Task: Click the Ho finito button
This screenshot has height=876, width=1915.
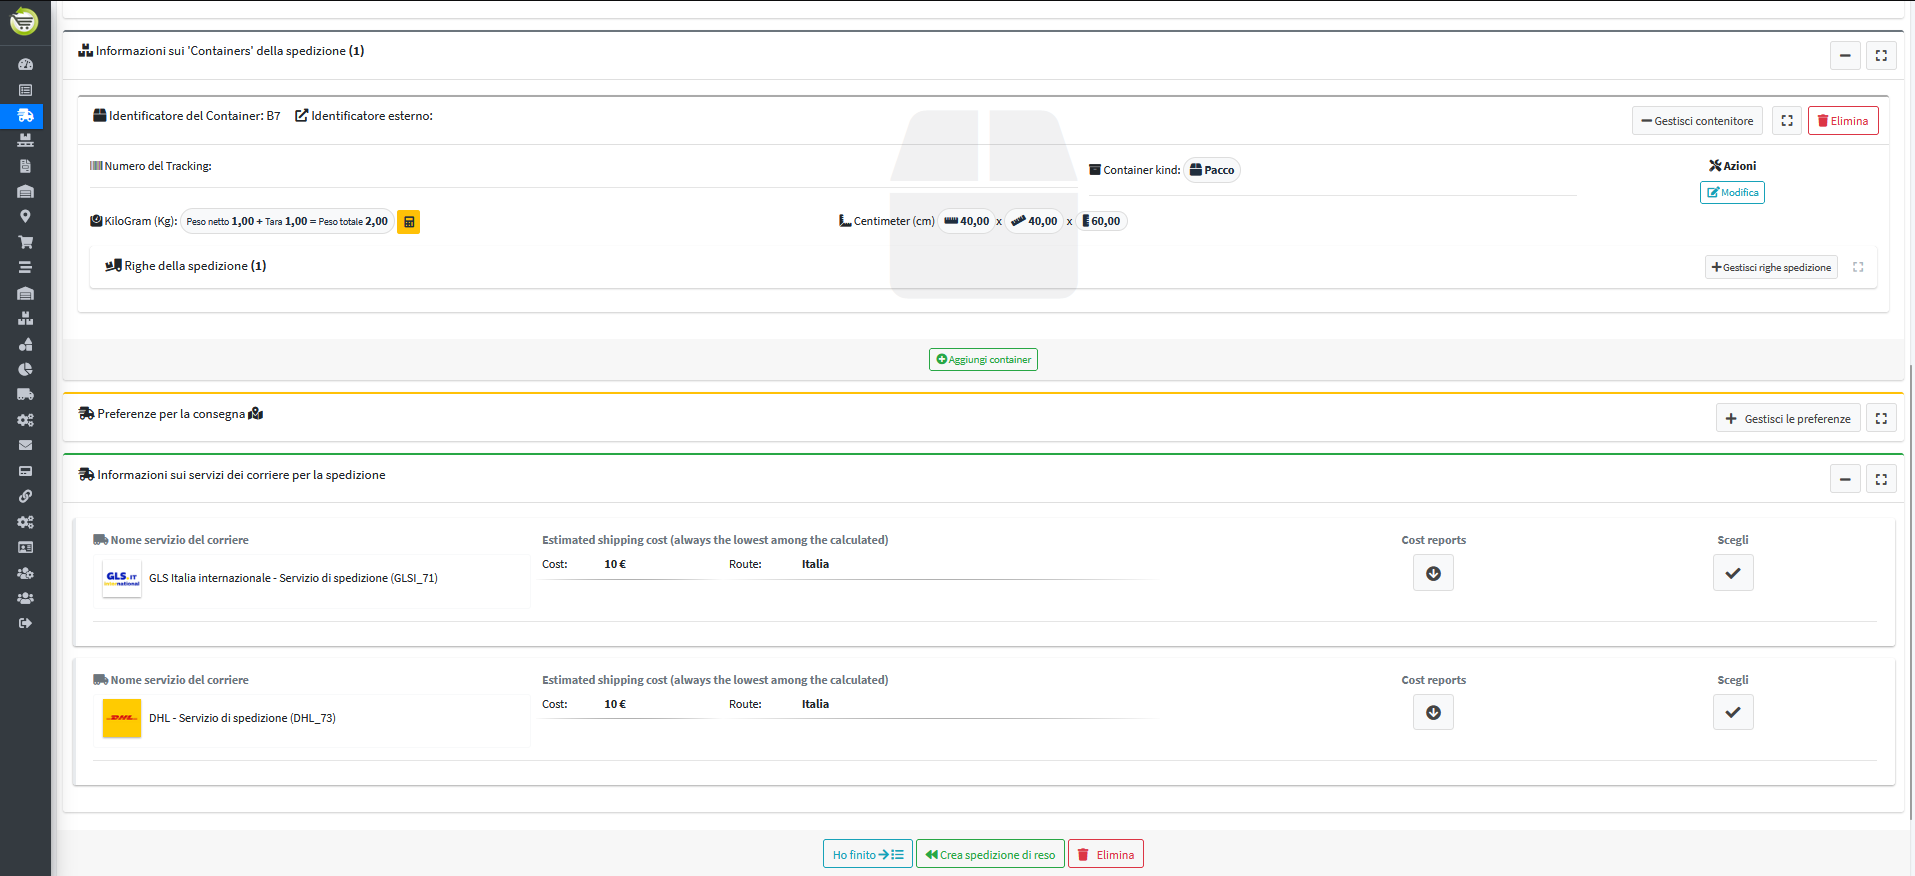Action: (867, 855)
